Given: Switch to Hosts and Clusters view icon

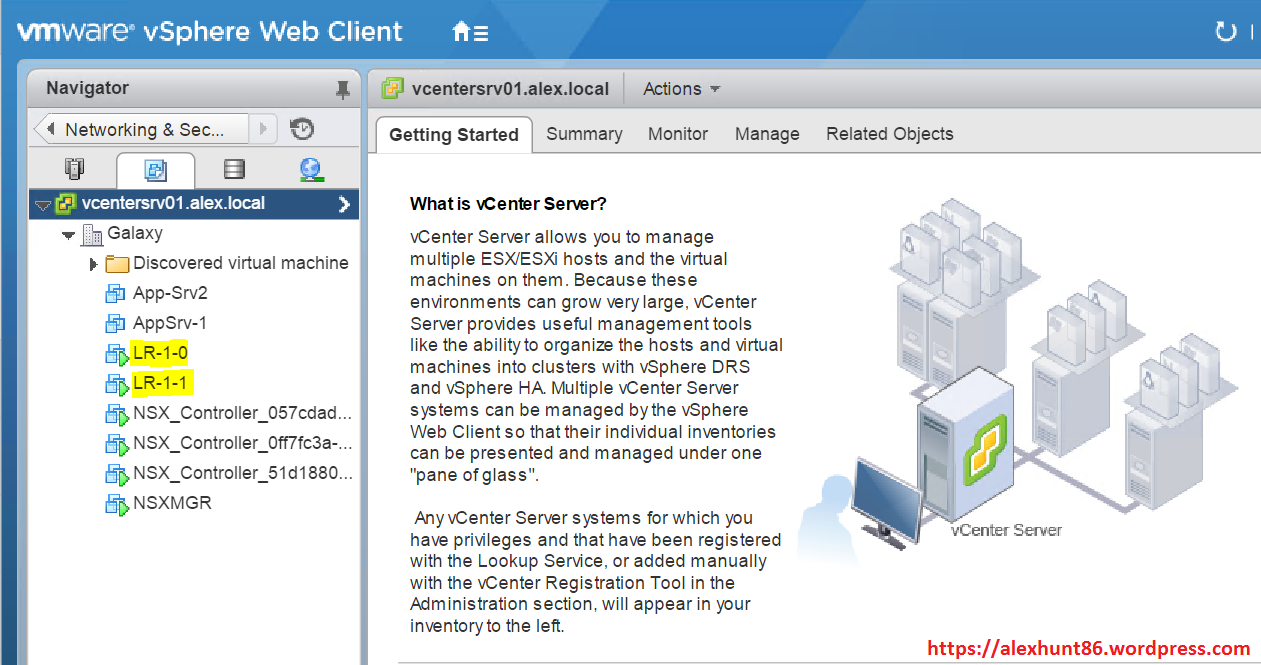Looking at the screenshot, I should tap(75, 169).
